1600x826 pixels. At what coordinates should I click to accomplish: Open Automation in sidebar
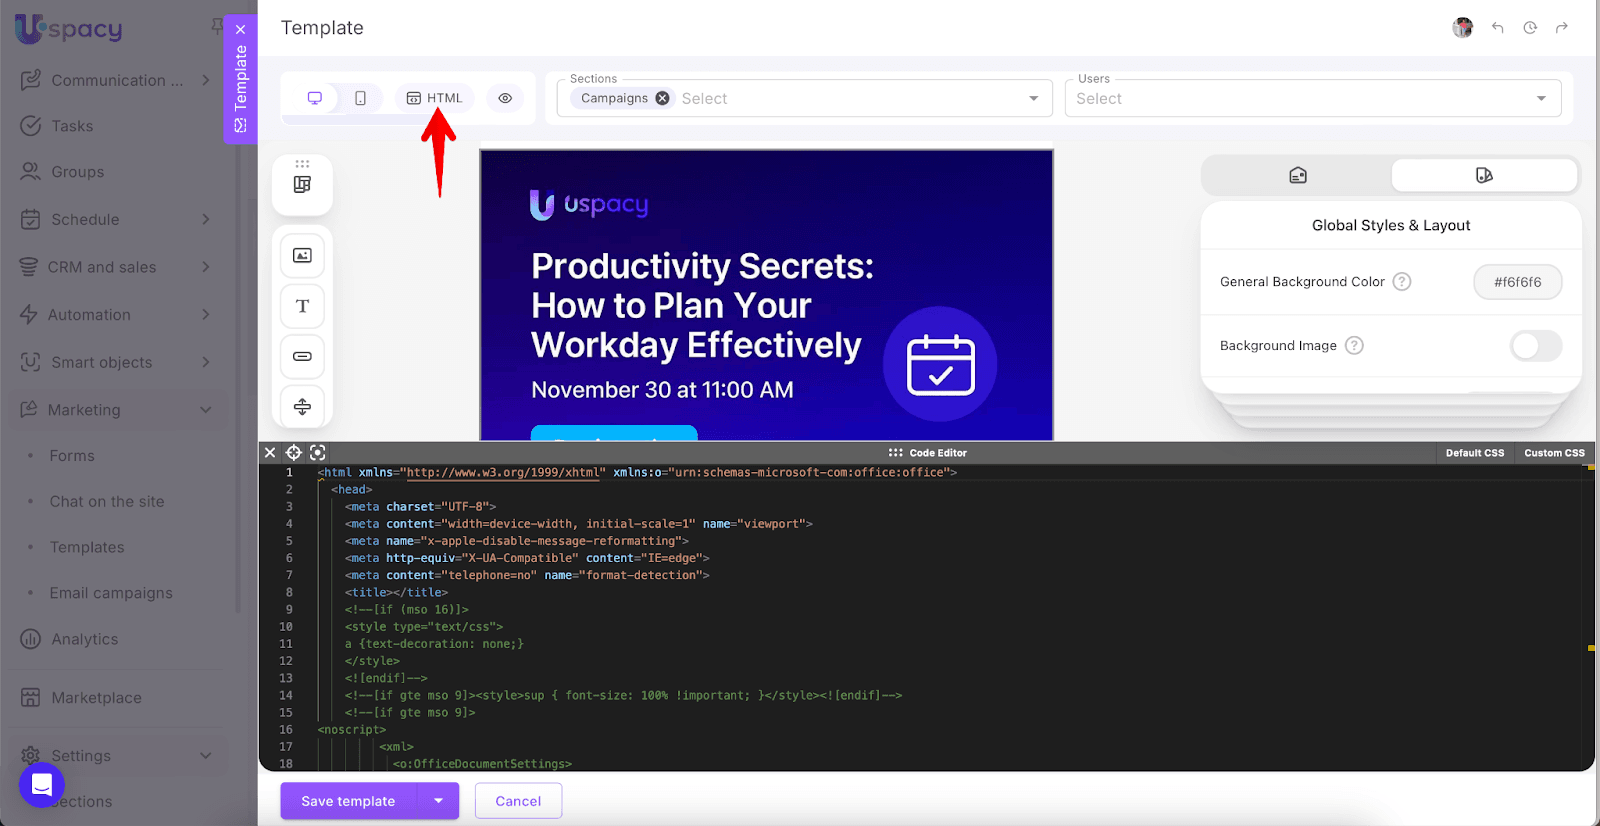click(x=89, y=315)
